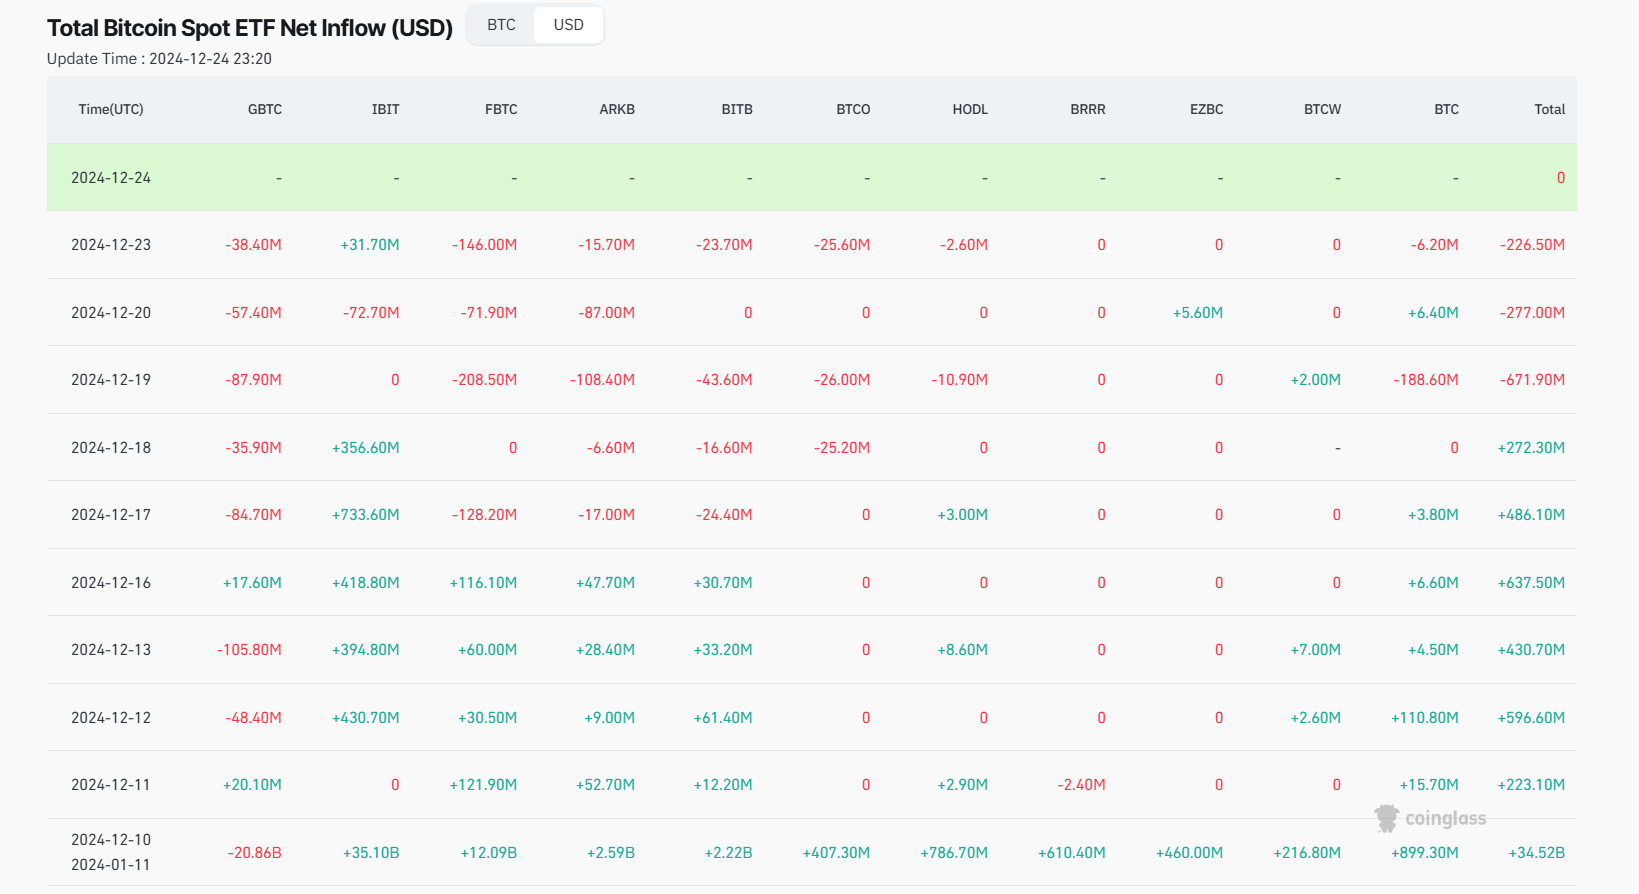The width and height of the screenshot is (1639, 894).
Task: Click BTC value -188.60M
Action: [x=1426, y=380]
